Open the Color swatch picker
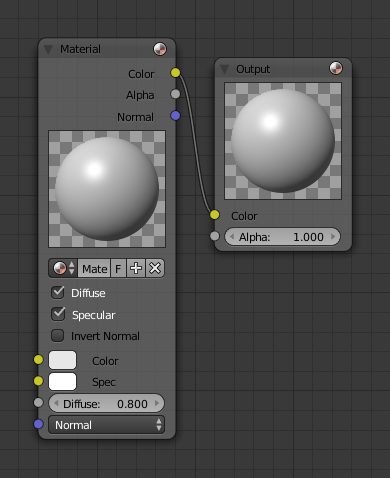390x478 pixels. pyautogui.click(x=63, y=360)
